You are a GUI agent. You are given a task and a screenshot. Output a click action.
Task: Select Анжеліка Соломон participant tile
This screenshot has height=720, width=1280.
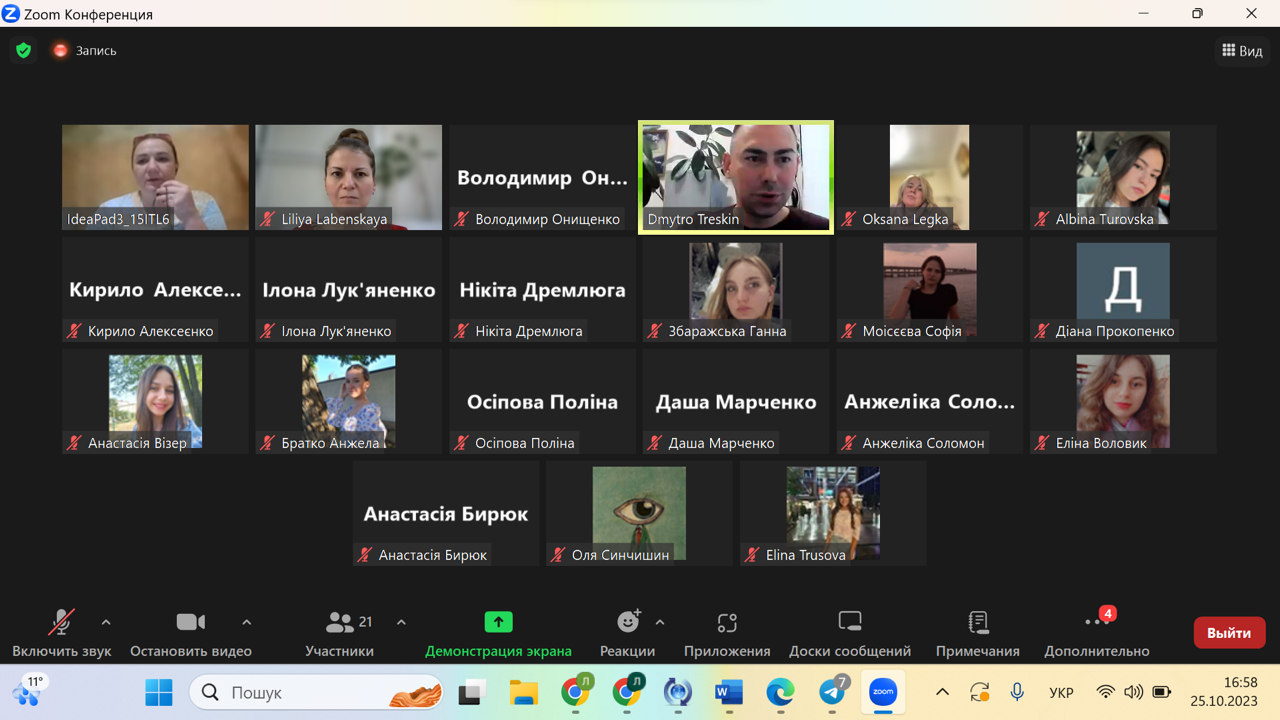[930, 401]
